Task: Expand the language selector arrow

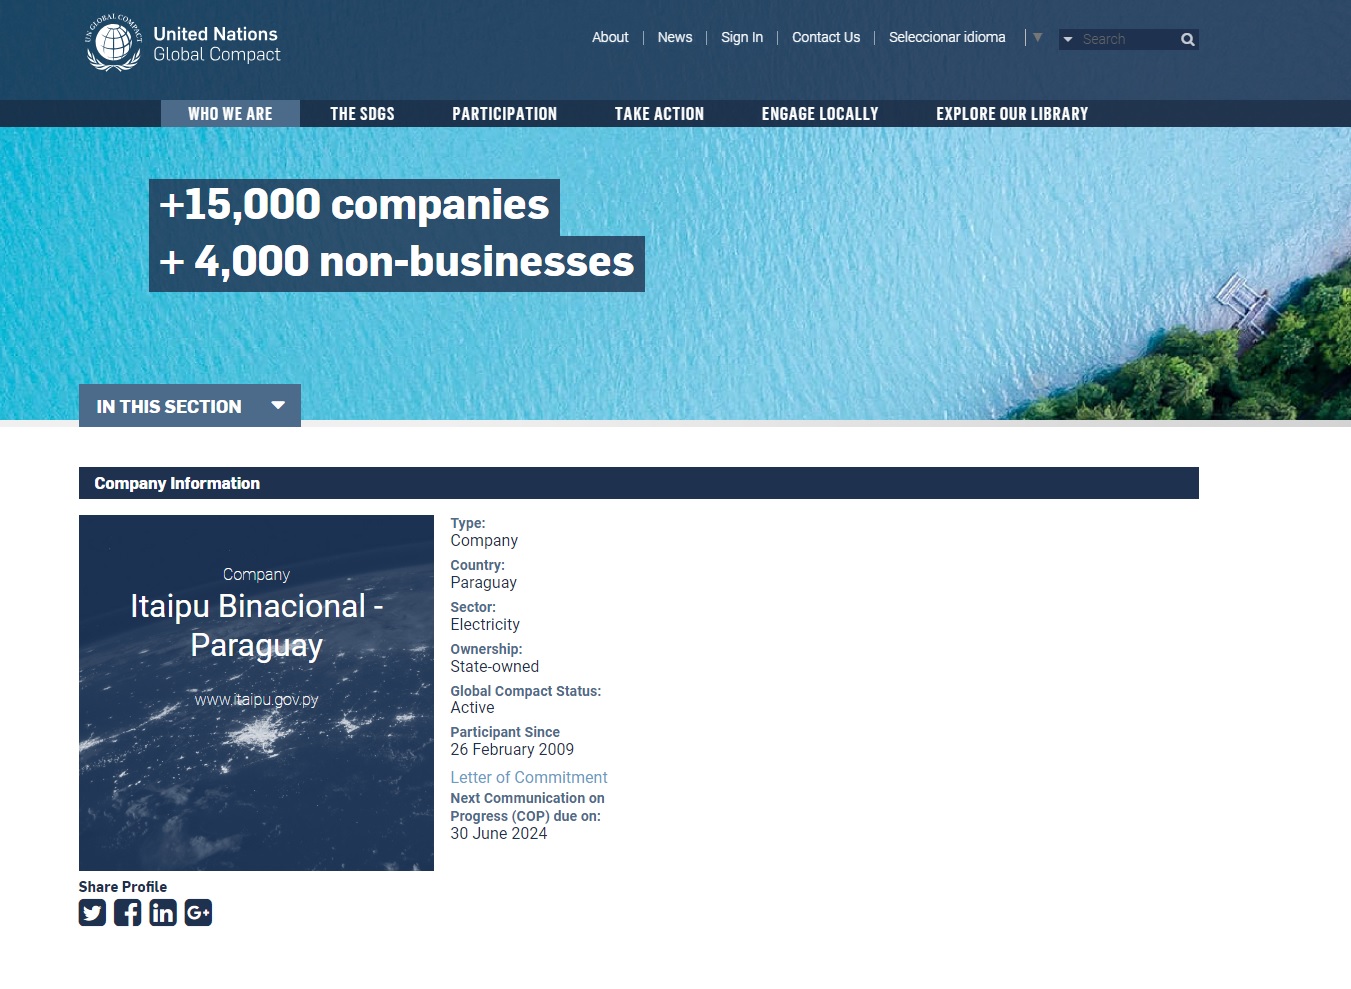Action: (1038, 38)
